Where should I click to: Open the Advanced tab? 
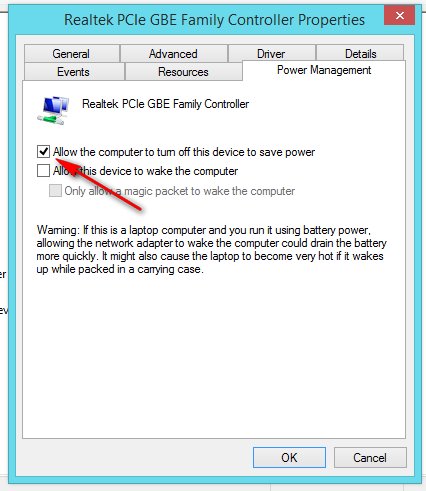click(174, 54)
